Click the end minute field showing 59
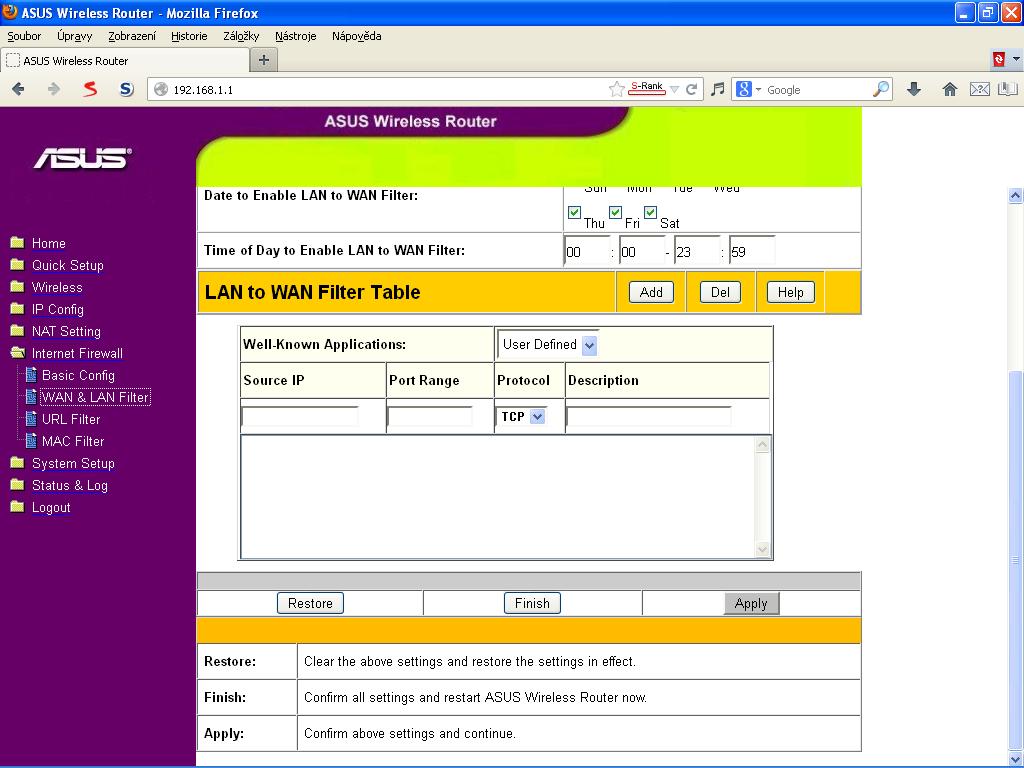 [x=752, y=251]
